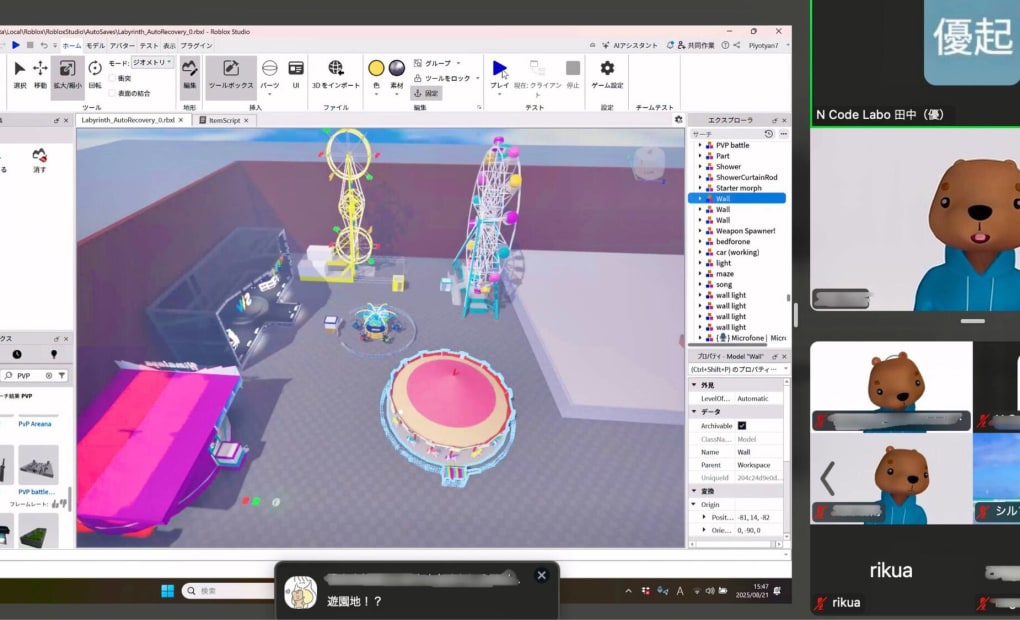The height and width of the screenshot is (620, 1020).
Task: Toggle the Join Surfaces (表面の結合) checkbox
Action: [x=111, y=93]
